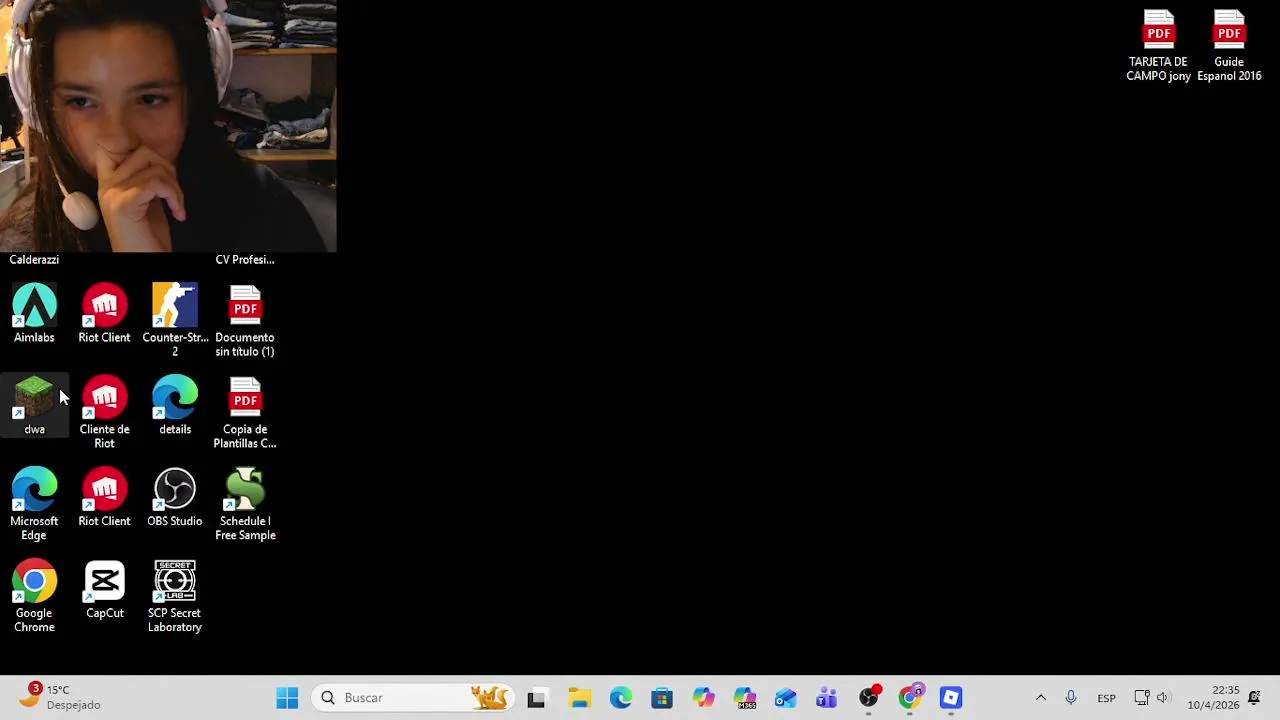Select the dwa Minecraft block shortcut
Viewport: 1280px width, 720px height.
tap(35, 406)
